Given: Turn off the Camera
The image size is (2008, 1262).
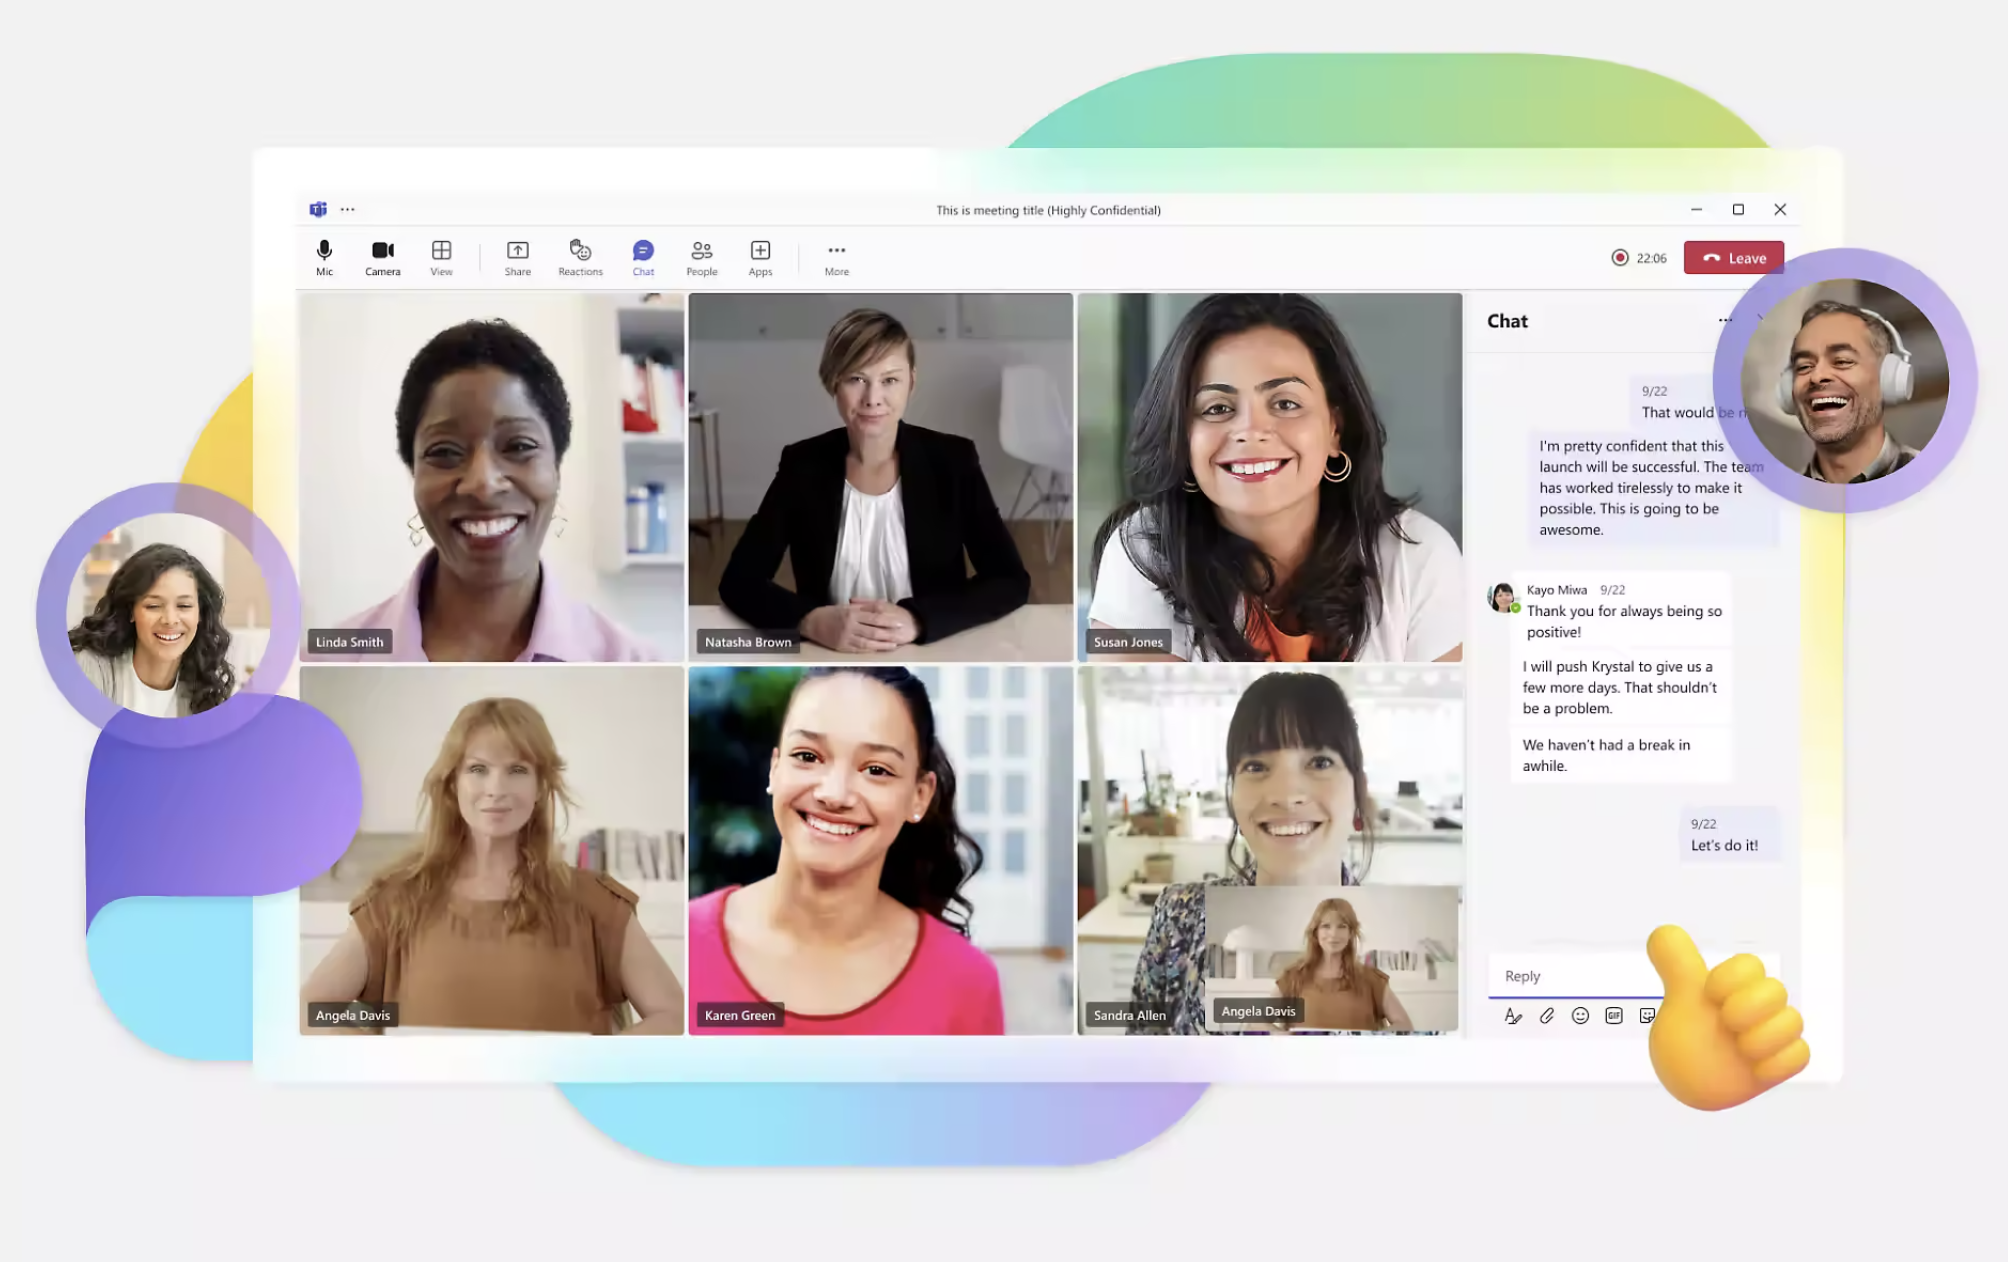Looking at the screenshot, I should pyautogui.click(x=382, y=257).
